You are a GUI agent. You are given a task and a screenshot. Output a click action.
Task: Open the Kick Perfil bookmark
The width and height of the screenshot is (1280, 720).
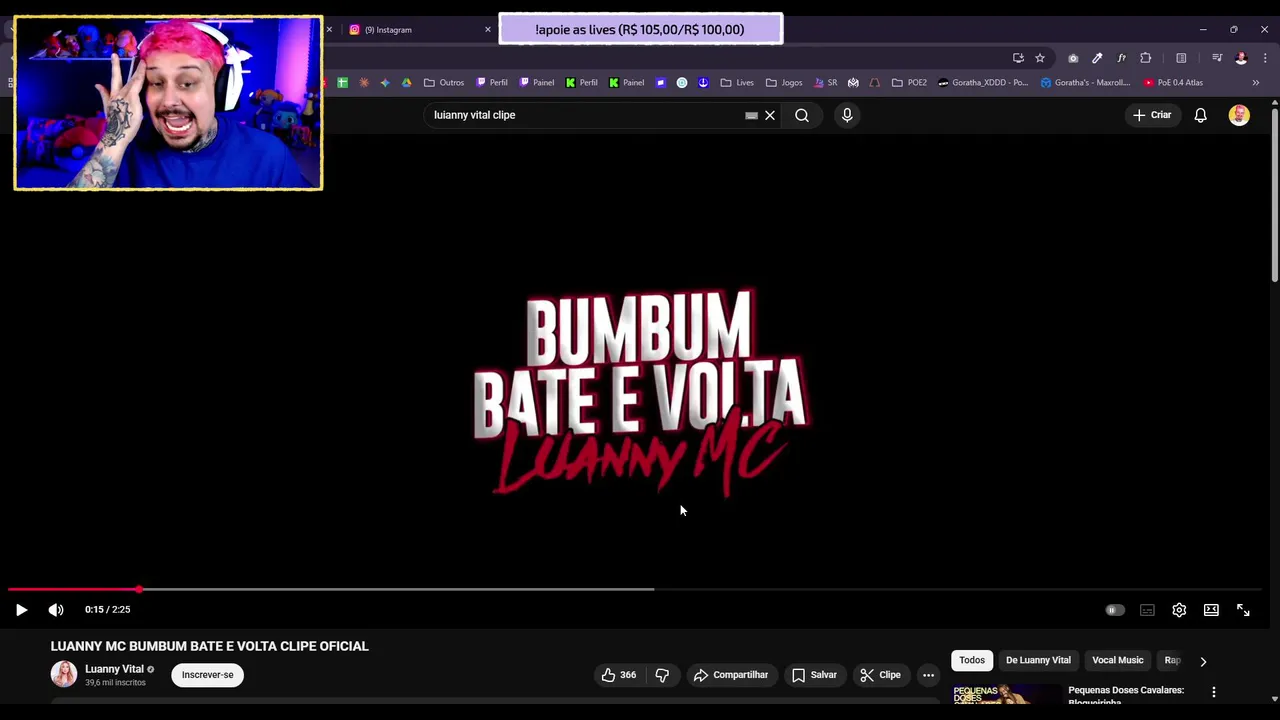(x=581, y=83)
